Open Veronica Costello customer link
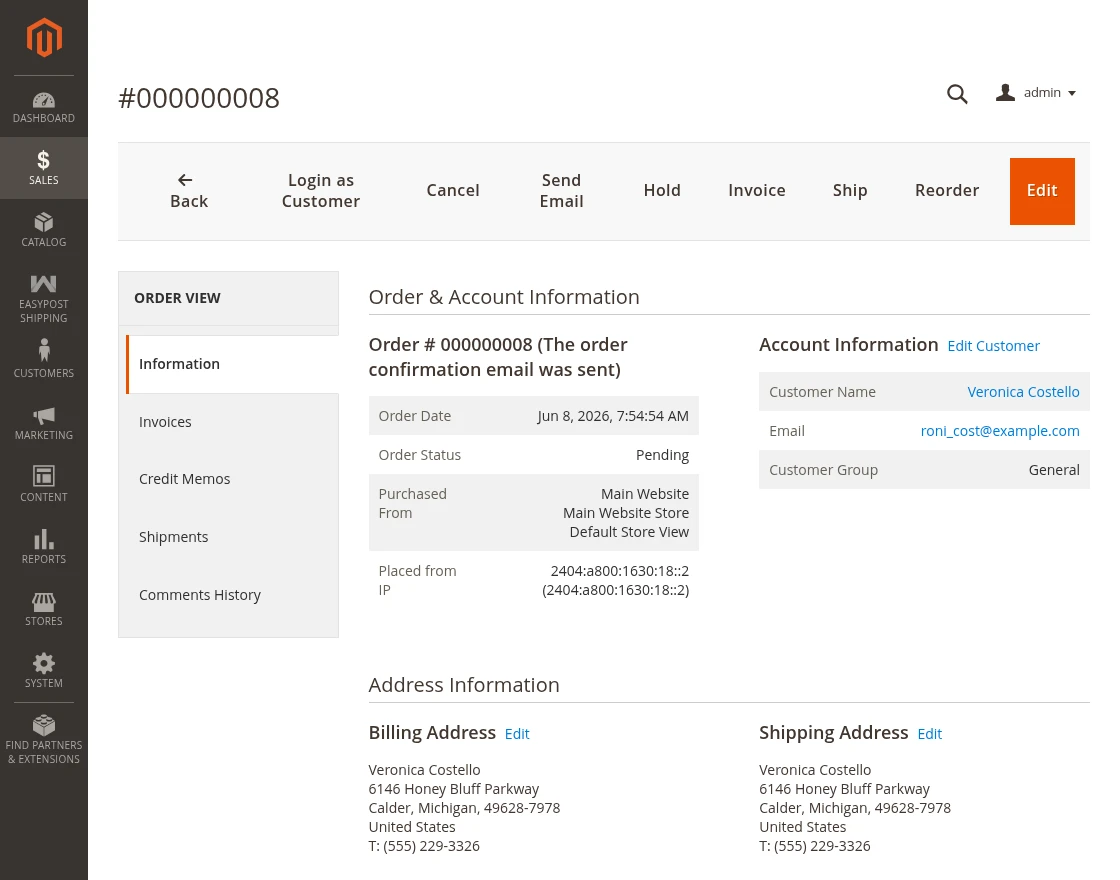 click(1024, 392)
